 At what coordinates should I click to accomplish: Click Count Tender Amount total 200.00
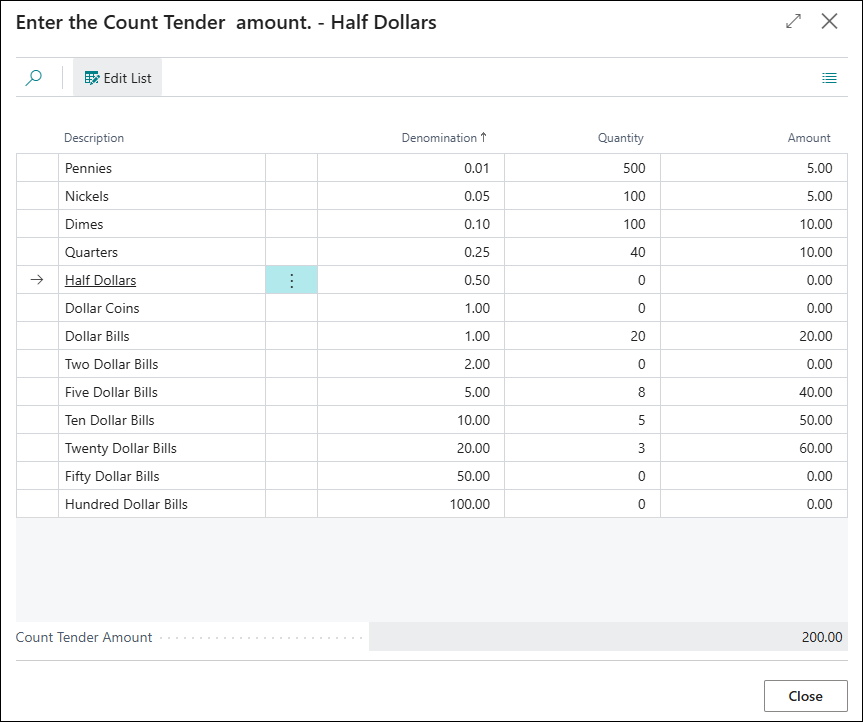(608, 637)
